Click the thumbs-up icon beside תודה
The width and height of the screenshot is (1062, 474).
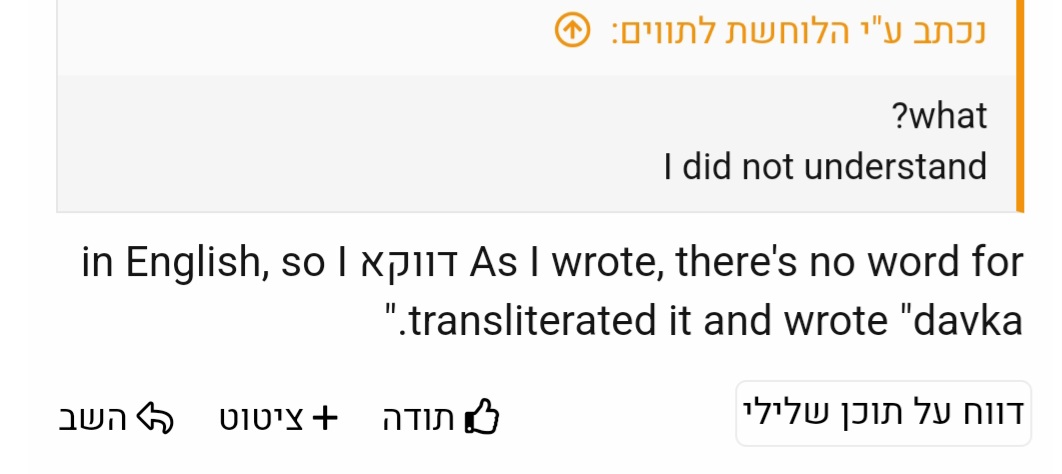tap(484, 419)
